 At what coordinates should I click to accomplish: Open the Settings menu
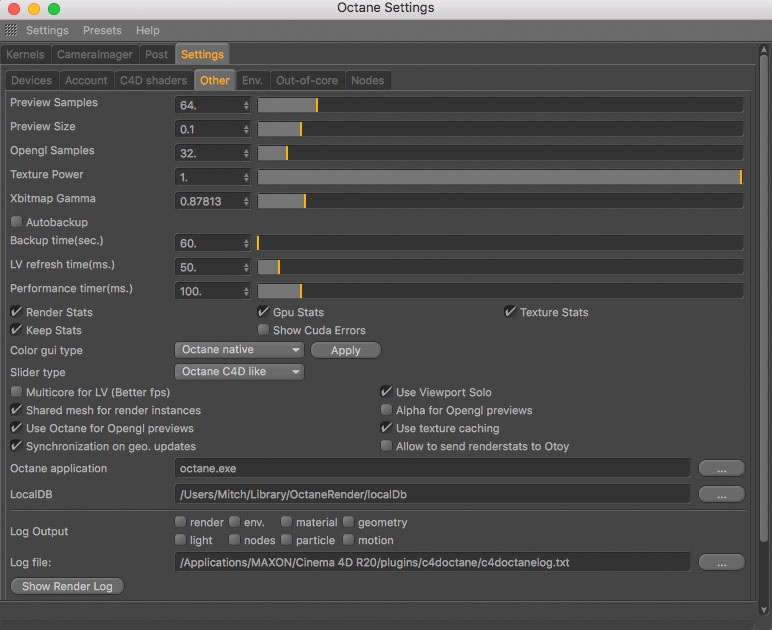(47, 31)
